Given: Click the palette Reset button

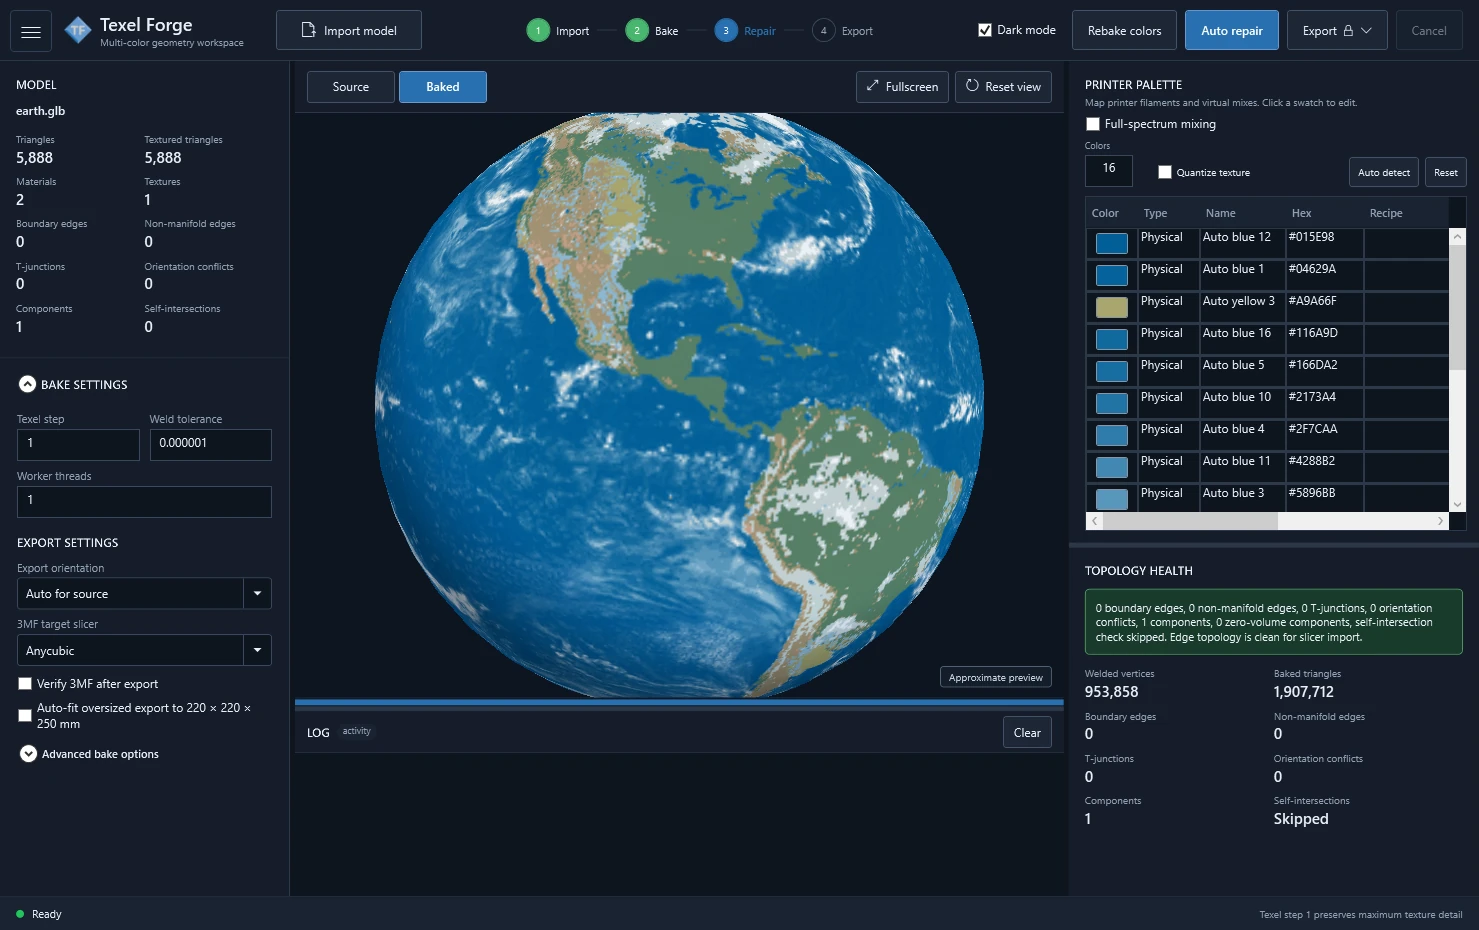Looking at the screenshot, I should [1445, 172].
